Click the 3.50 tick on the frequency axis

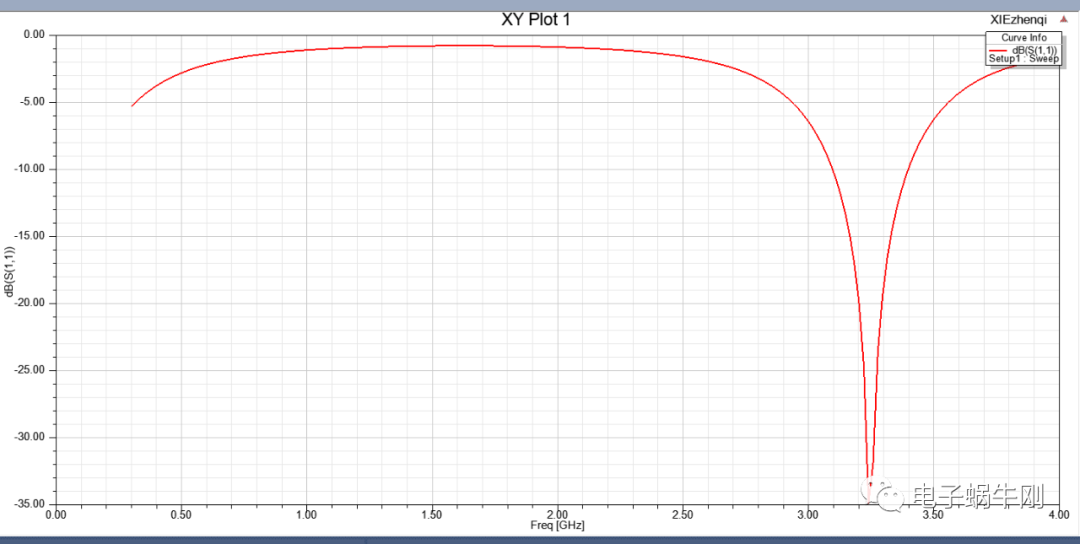point(933,515)
